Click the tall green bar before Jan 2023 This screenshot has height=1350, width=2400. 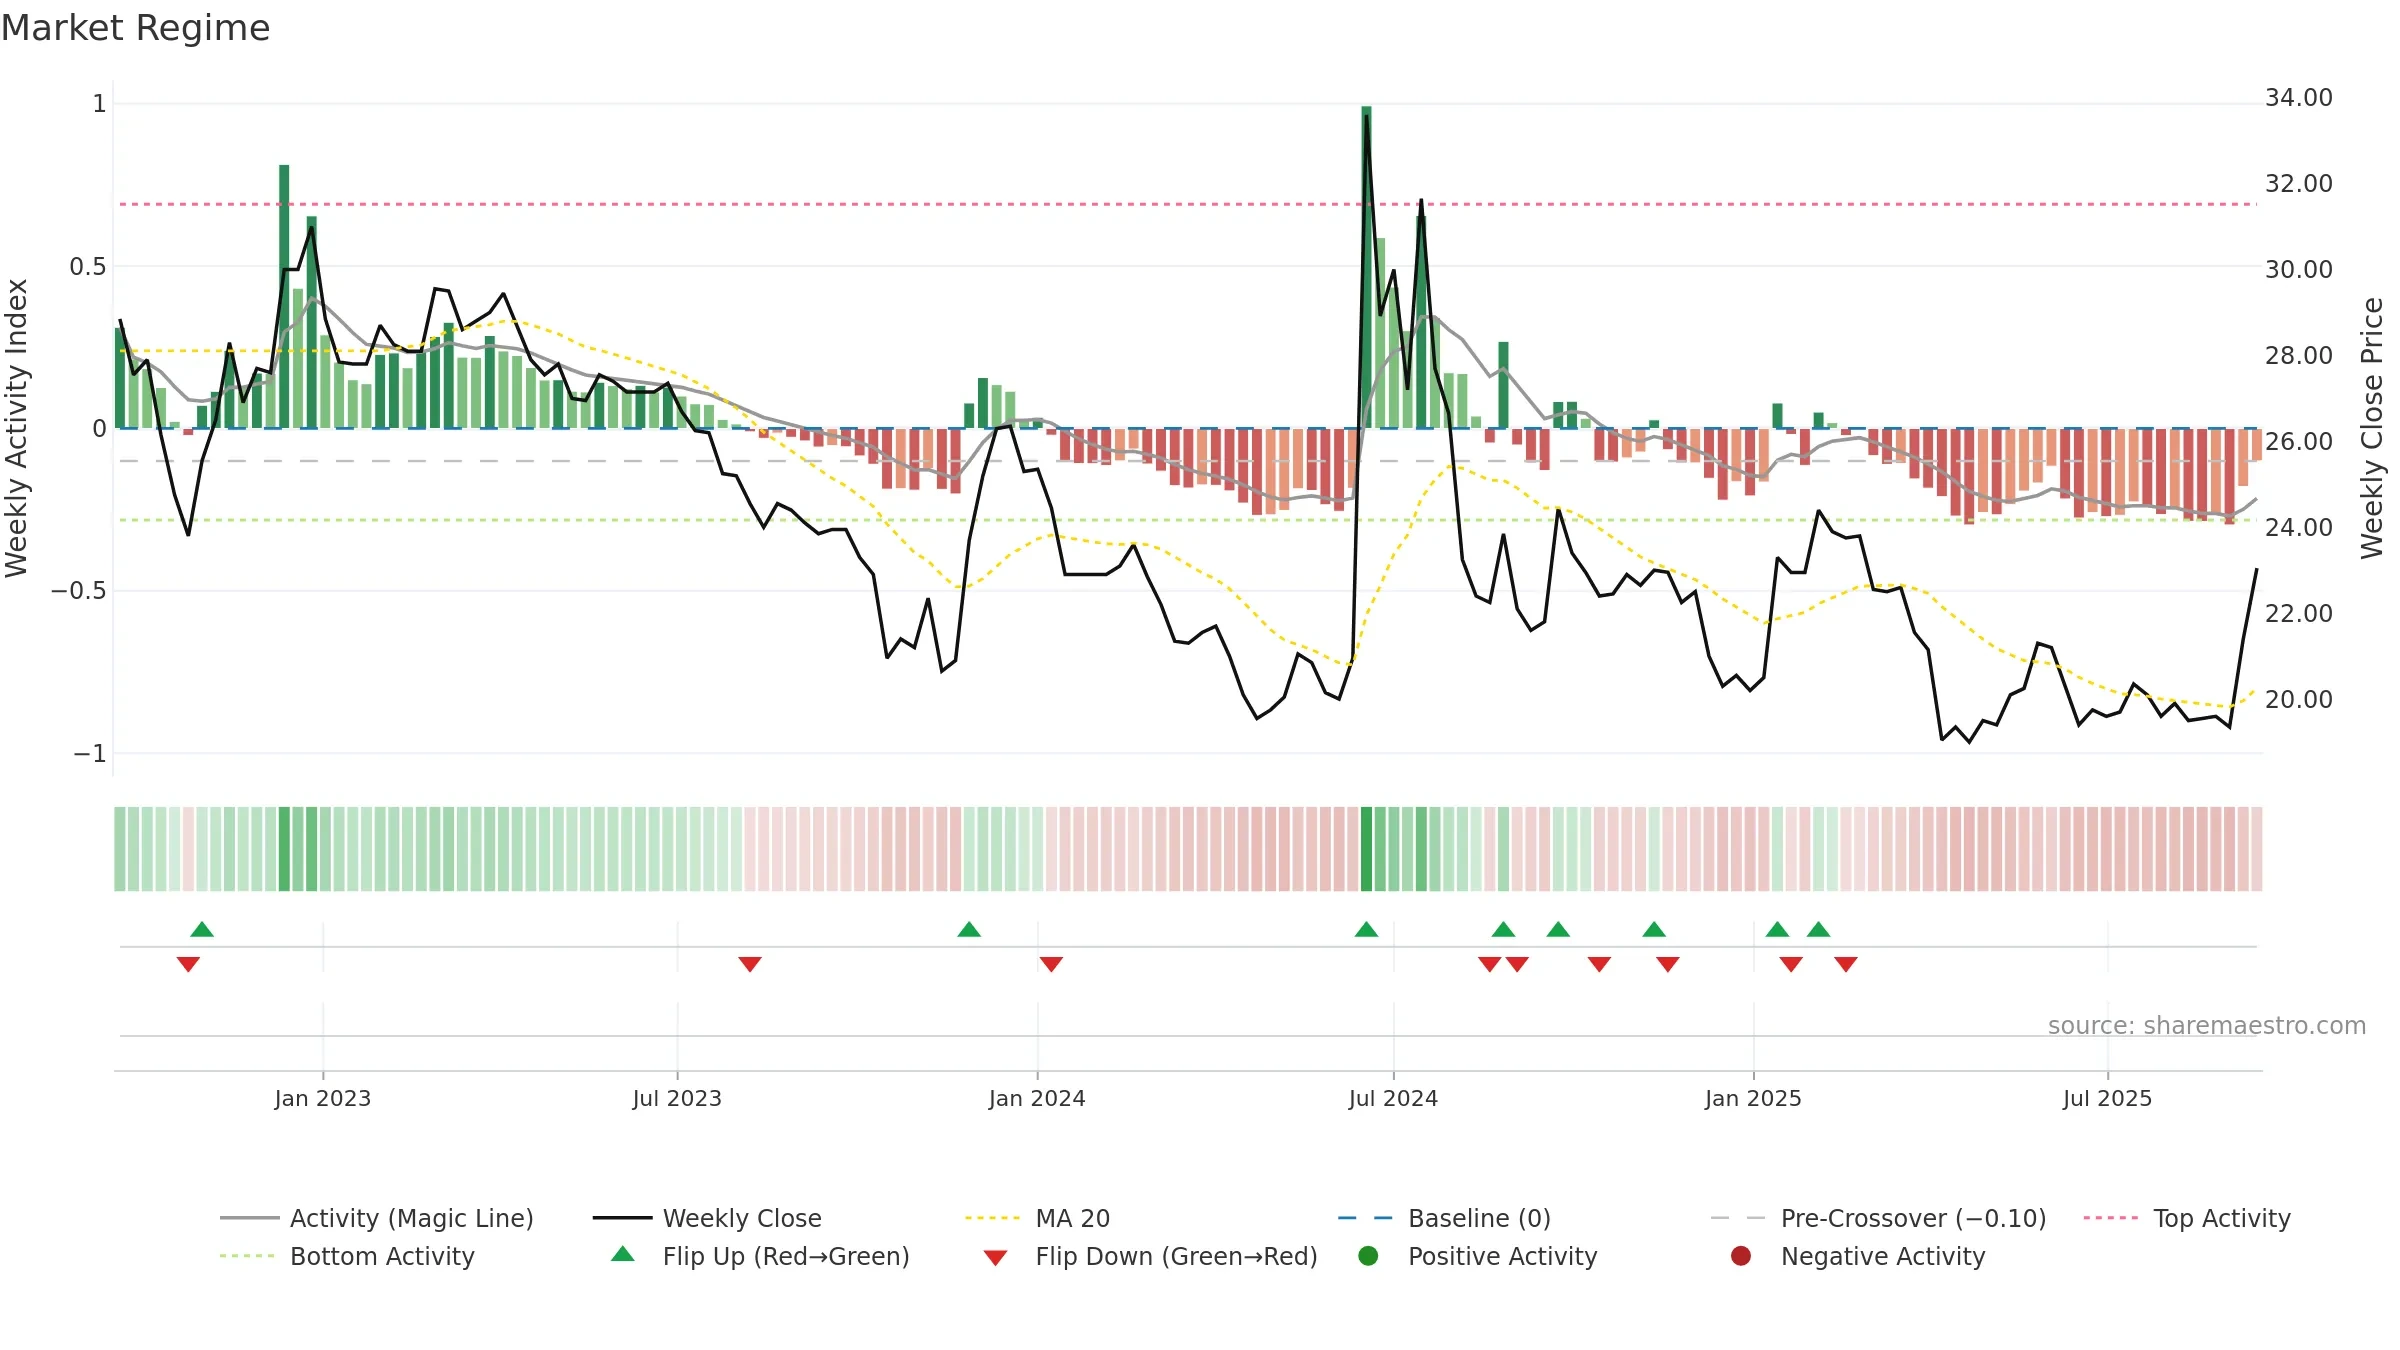tap(284, 296)
